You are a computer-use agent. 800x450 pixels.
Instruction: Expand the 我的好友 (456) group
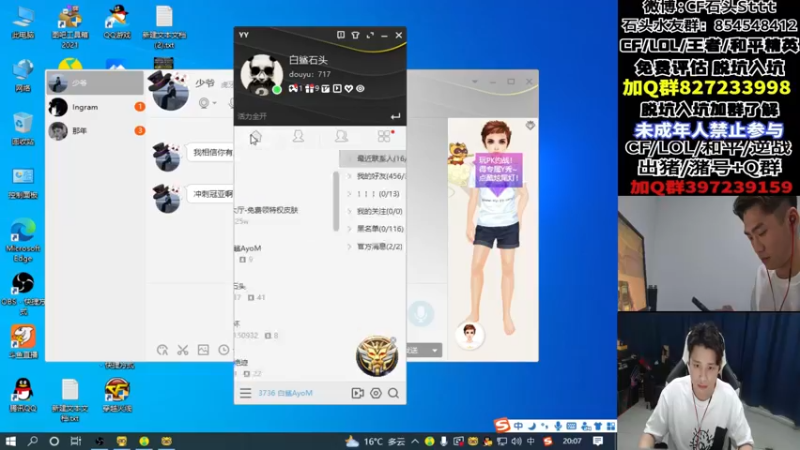point(373,176)
